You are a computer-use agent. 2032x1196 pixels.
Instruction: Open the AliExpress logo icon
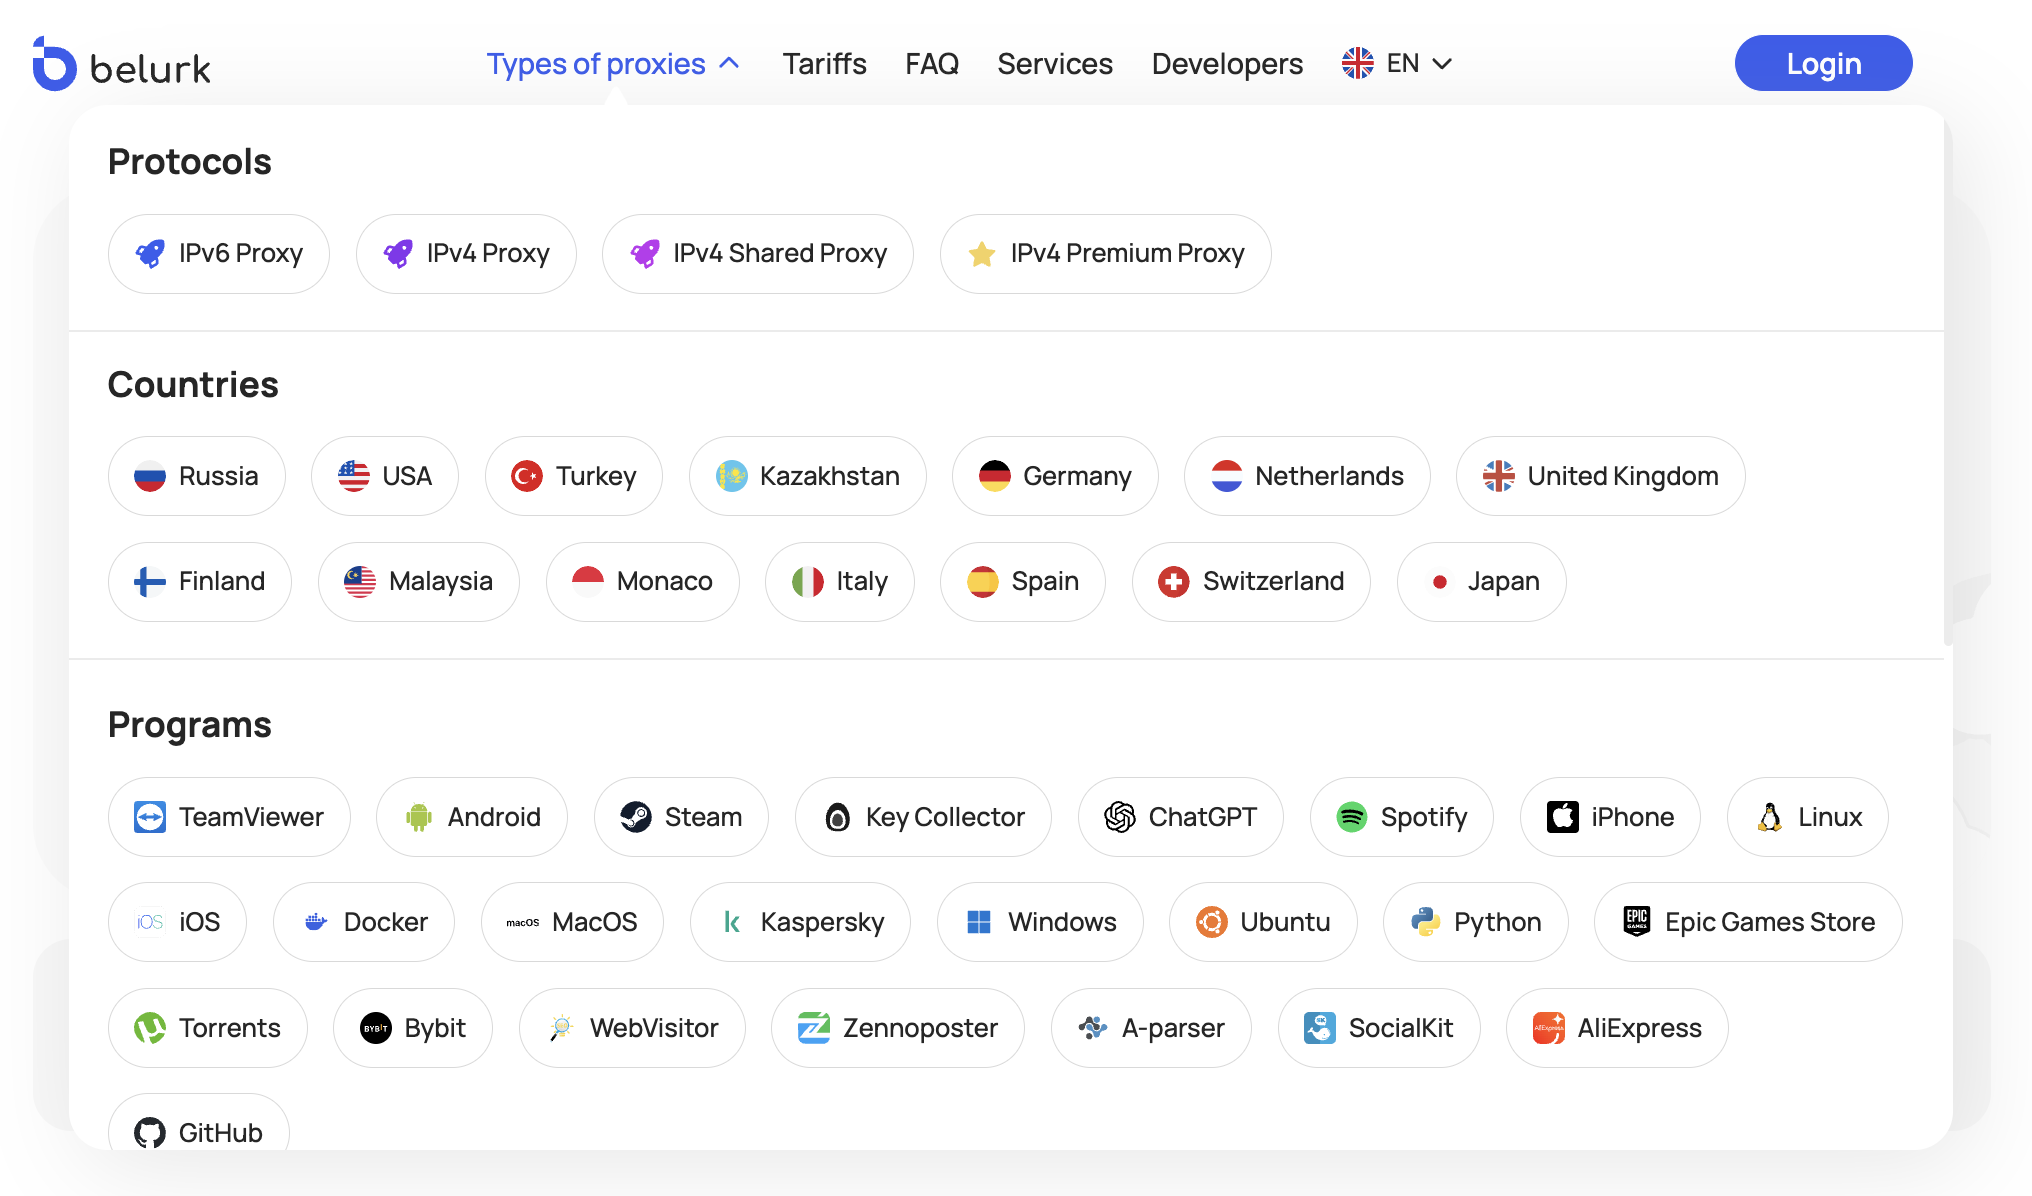pyautogui.click(x=1549, y=1028)
